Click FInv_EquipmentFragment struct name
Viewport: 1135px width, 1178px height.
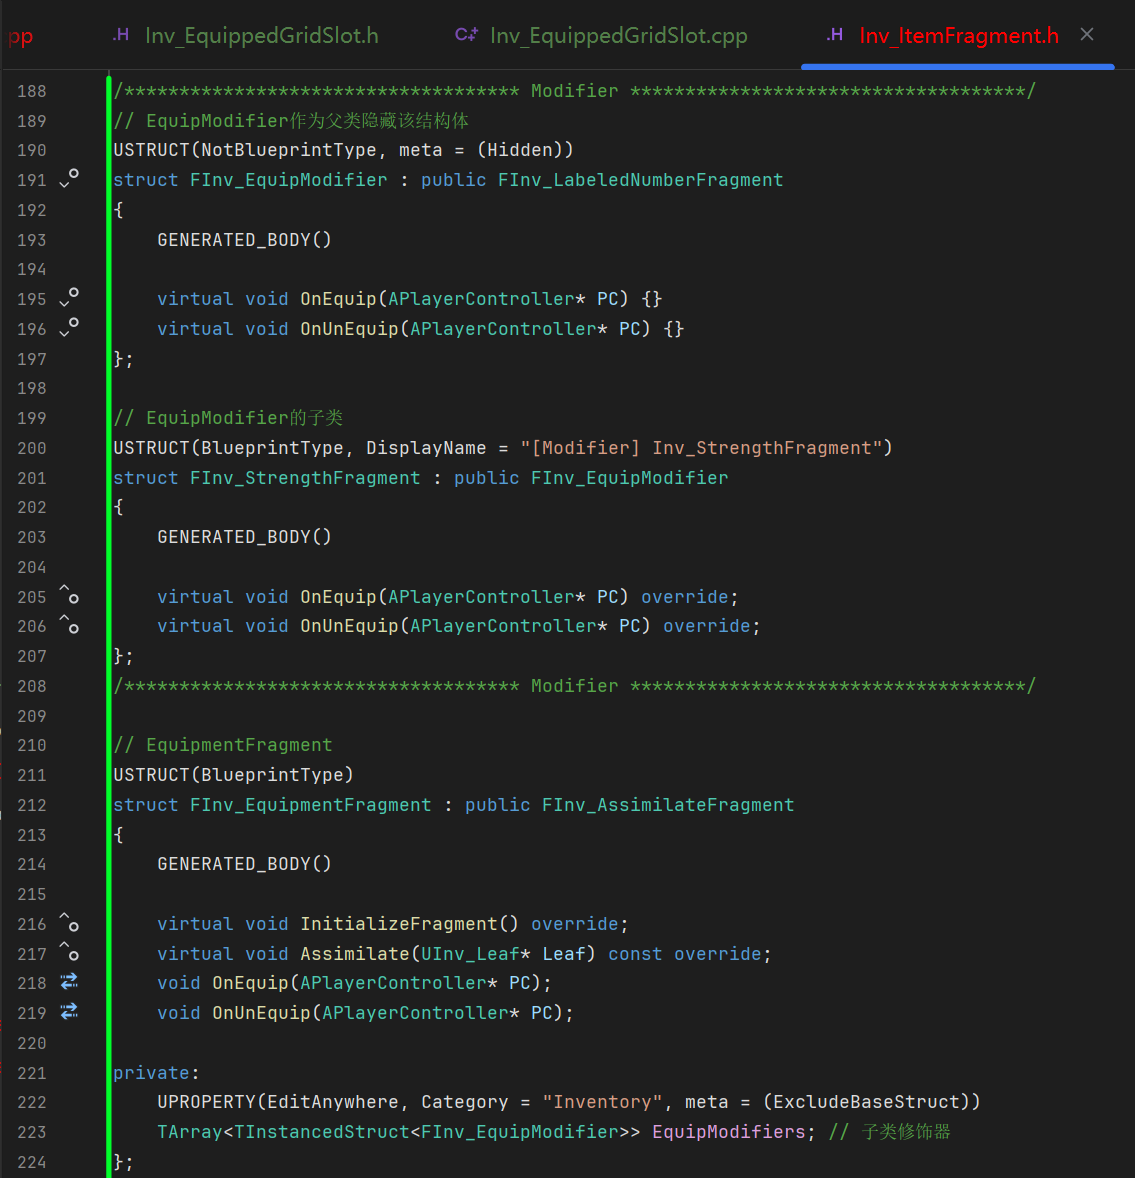310,805
